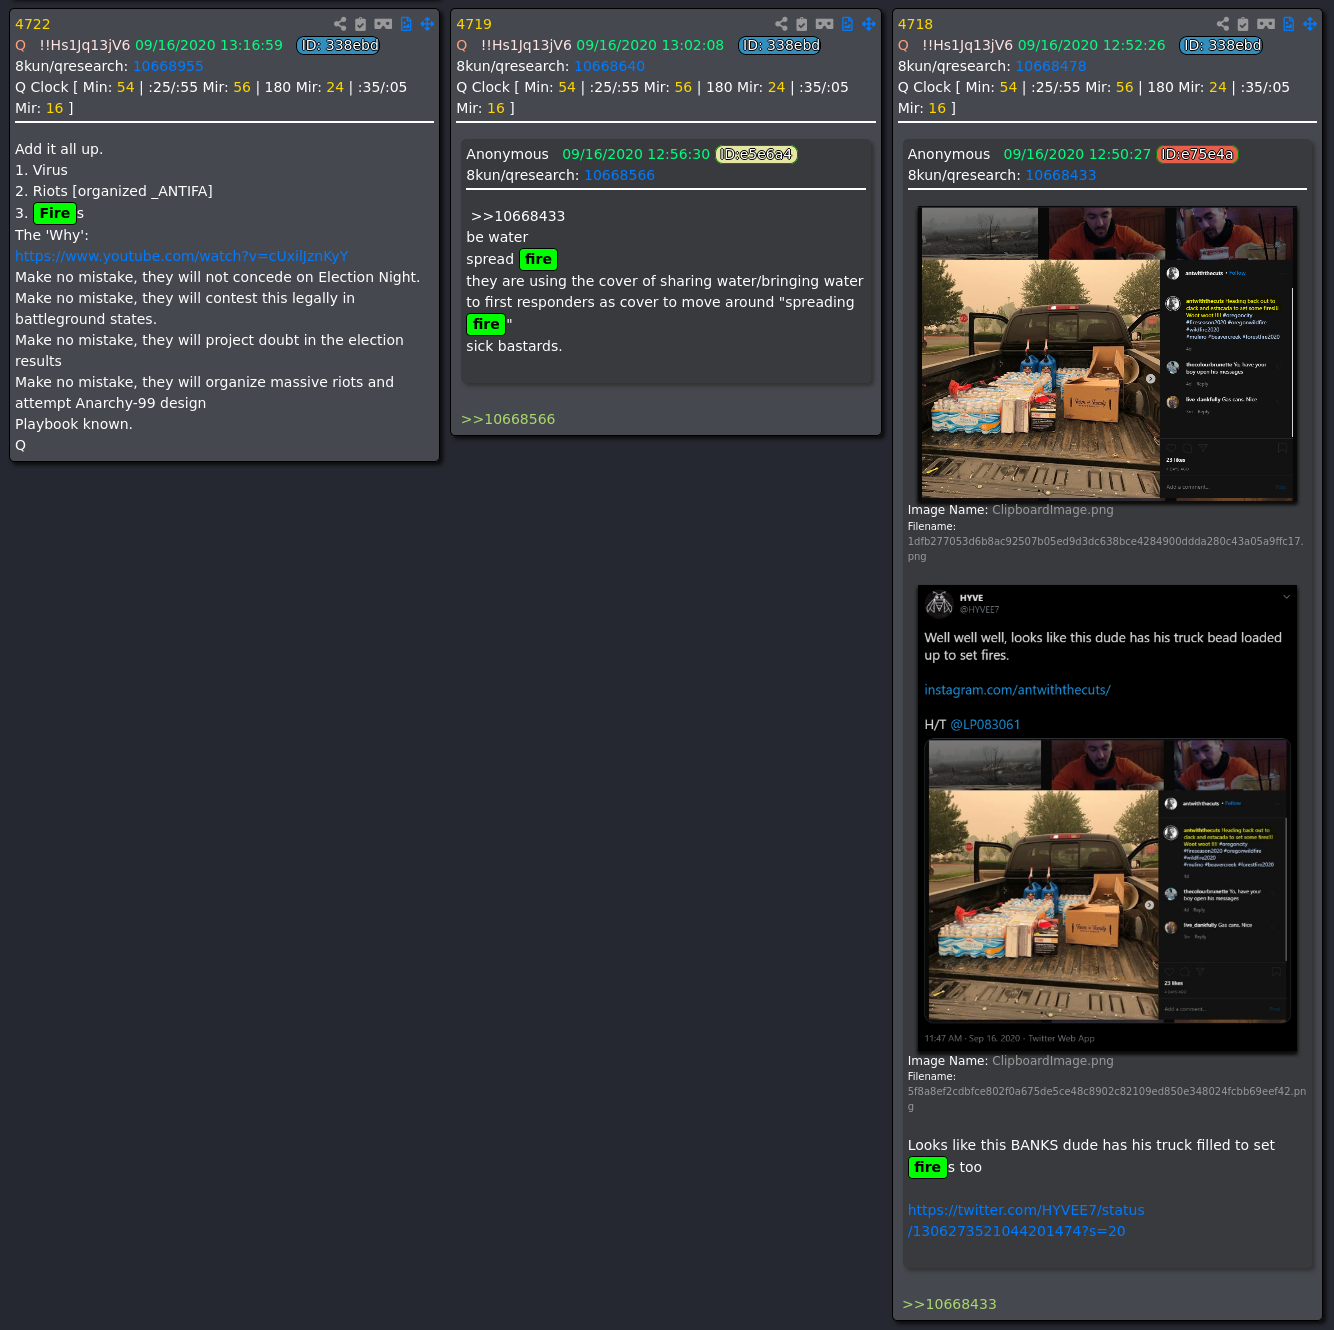Open qresearch link 10668478
Image resolution: width=1334 pixels, height=1330 pixels.
[1051, 66]
